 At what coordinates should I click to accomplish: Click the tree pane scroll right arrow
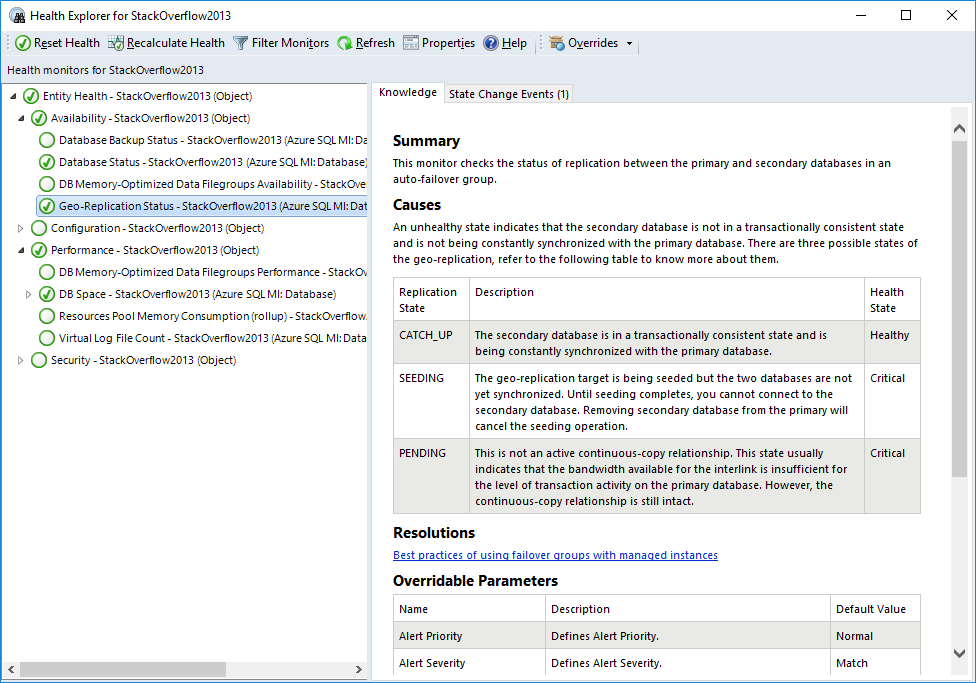(x=359, y=669)
